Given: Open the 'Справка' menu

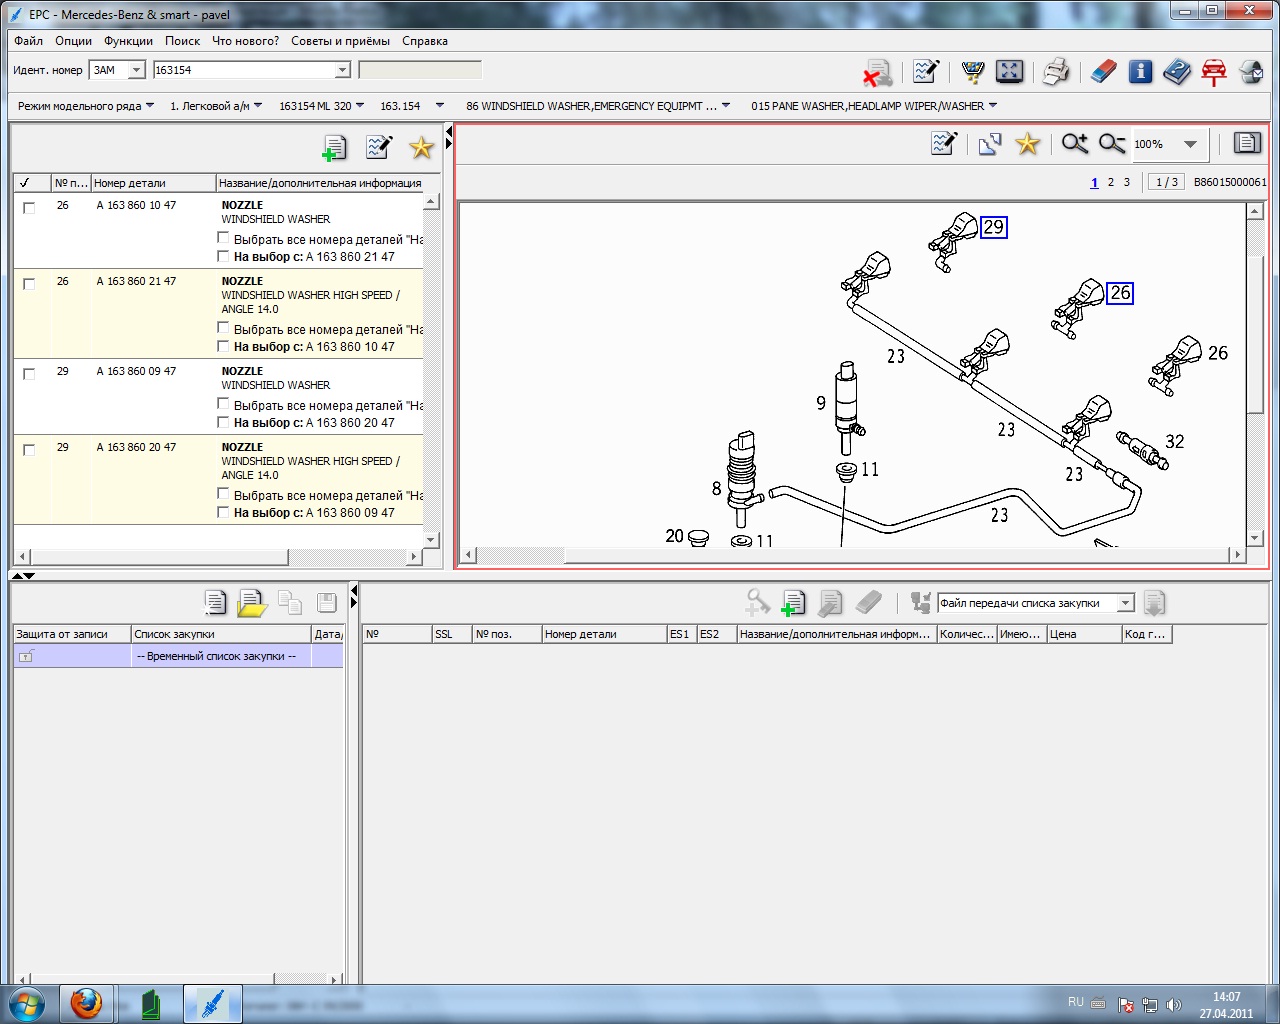Looking at the screenshot, I should pyautogui.click(x=424, y=41).
